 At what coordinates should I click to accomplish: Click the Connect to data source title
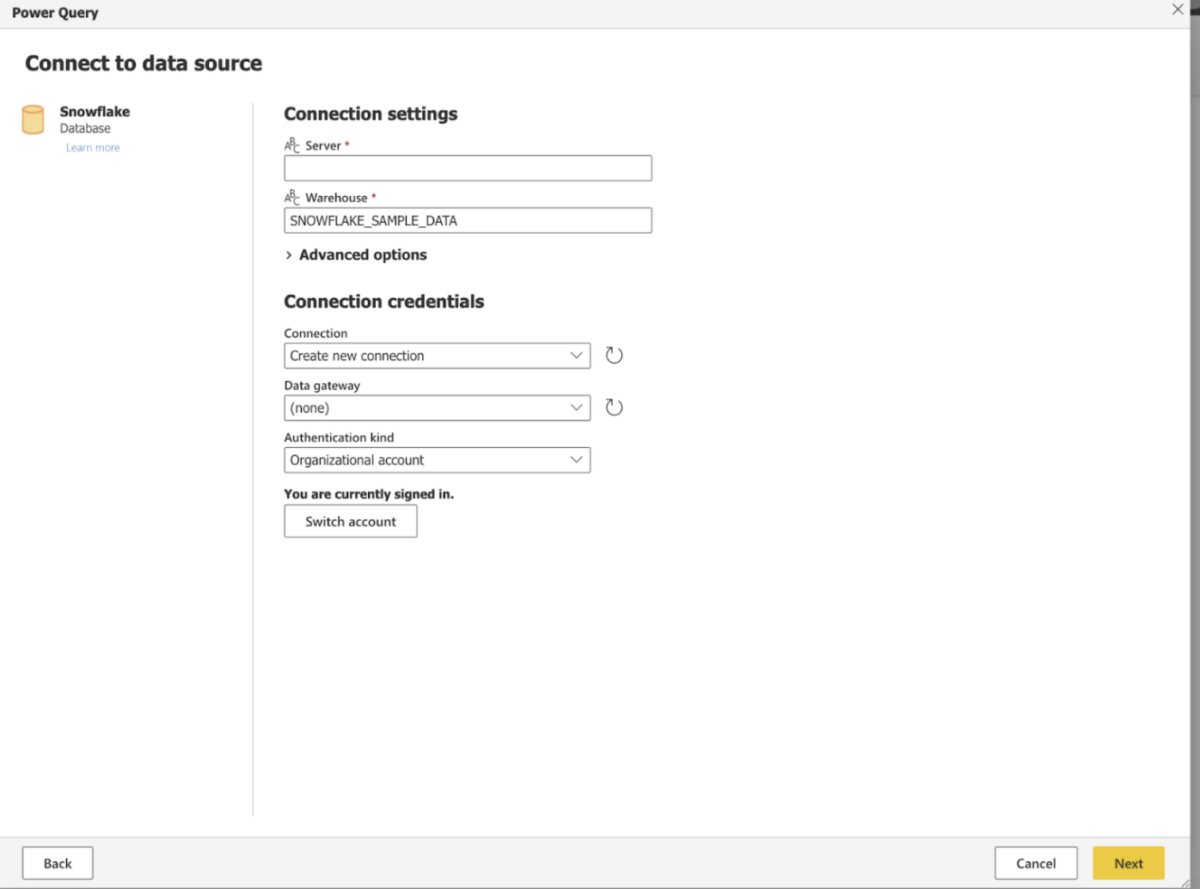(143, 63)
